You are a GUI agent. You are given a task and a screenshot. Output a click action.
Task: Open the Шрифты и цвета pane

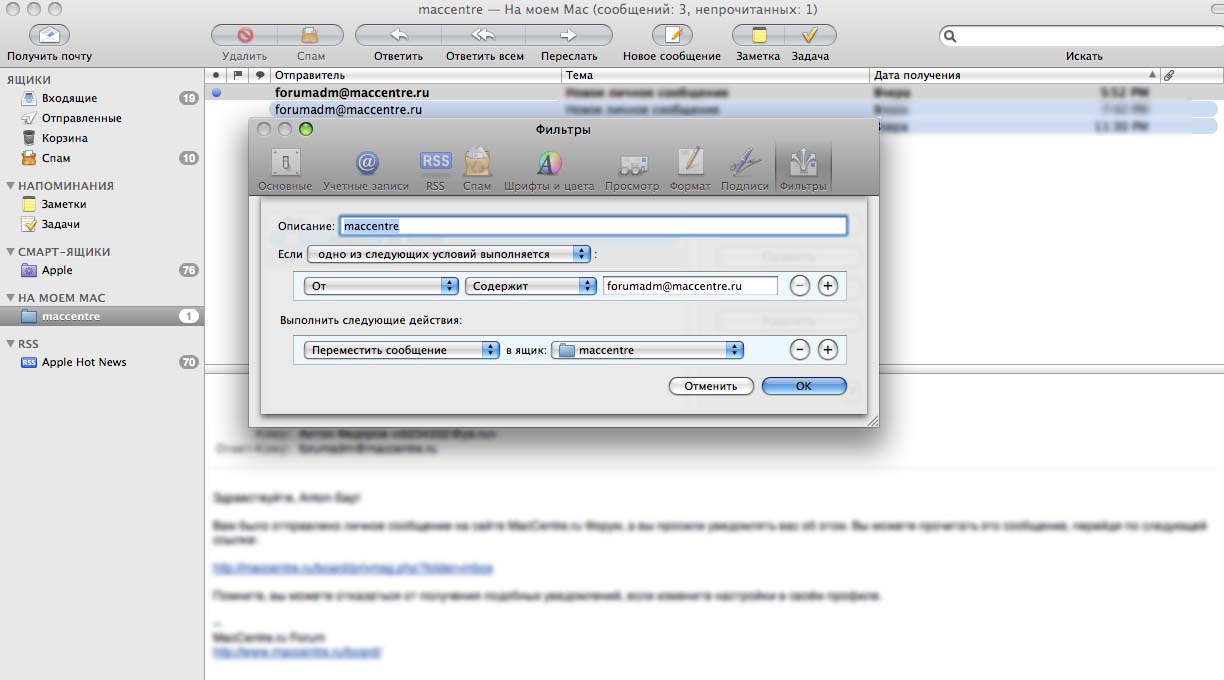[549, 169]
